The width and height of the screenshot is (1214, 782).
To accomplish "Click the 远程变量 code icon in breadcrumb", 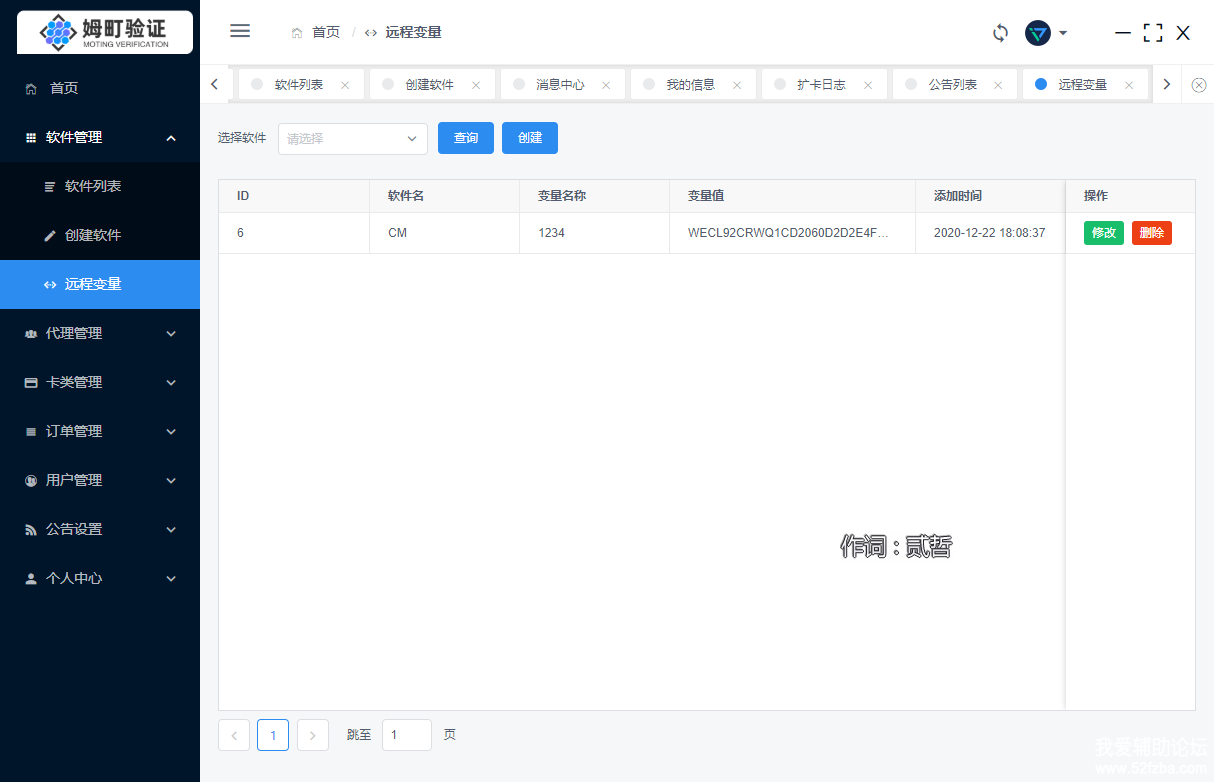I will click(x=371, y=32).
